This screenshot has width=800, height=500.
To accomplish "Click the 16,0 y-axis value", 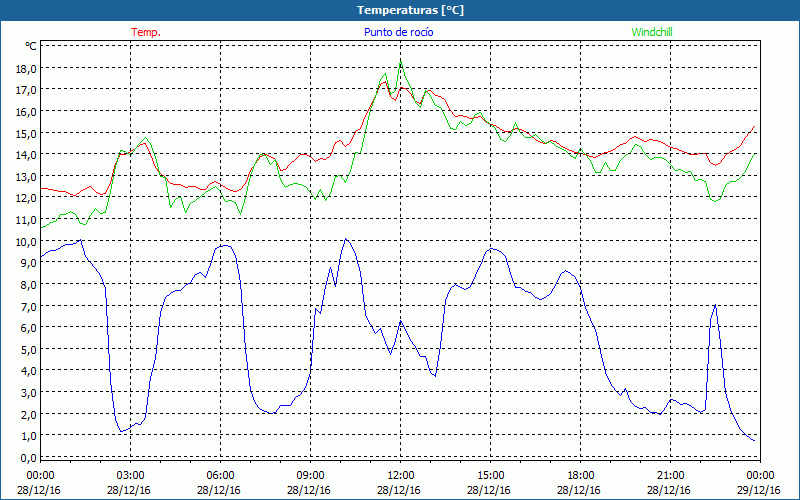I will 28,112.
